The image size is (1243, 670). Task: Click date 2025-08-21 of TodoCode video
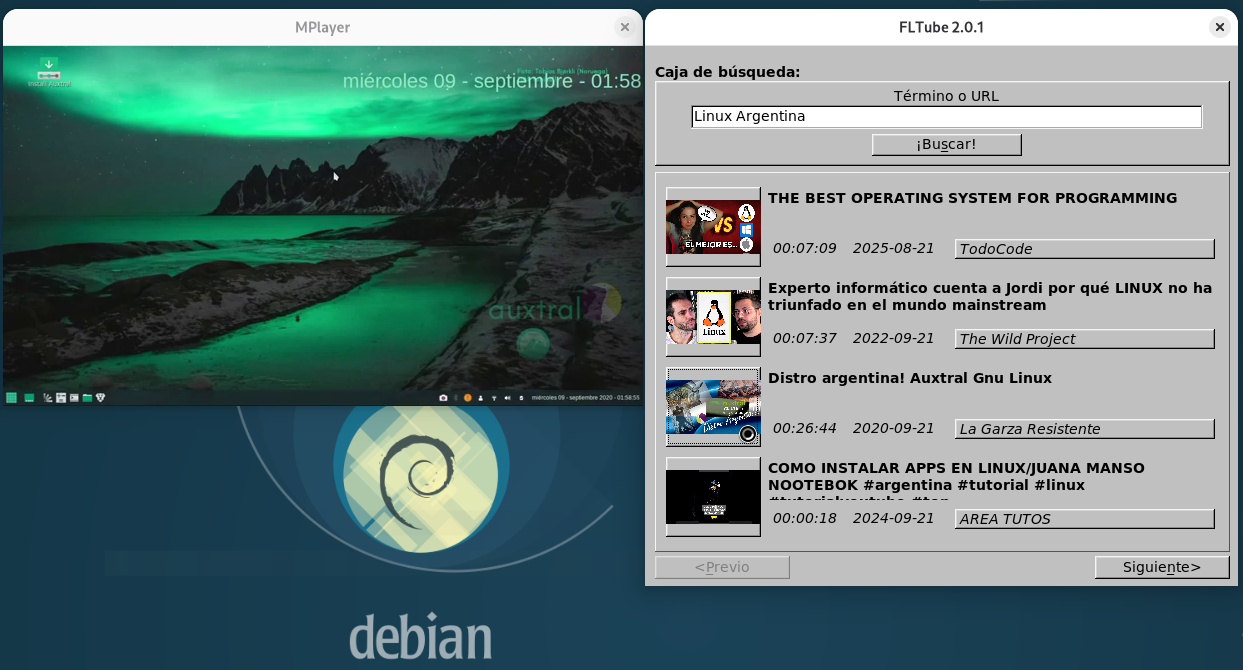tap(893, 248)
